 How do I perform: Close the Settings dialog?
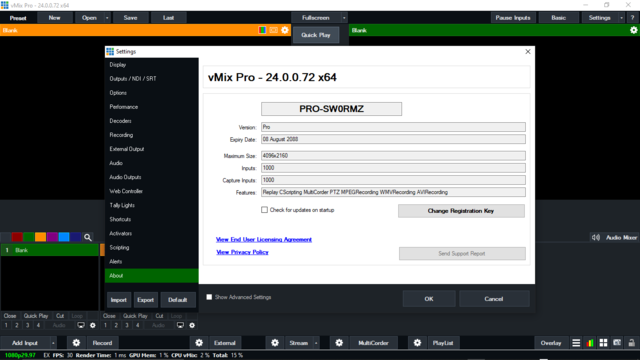click(x=528, y=51)
